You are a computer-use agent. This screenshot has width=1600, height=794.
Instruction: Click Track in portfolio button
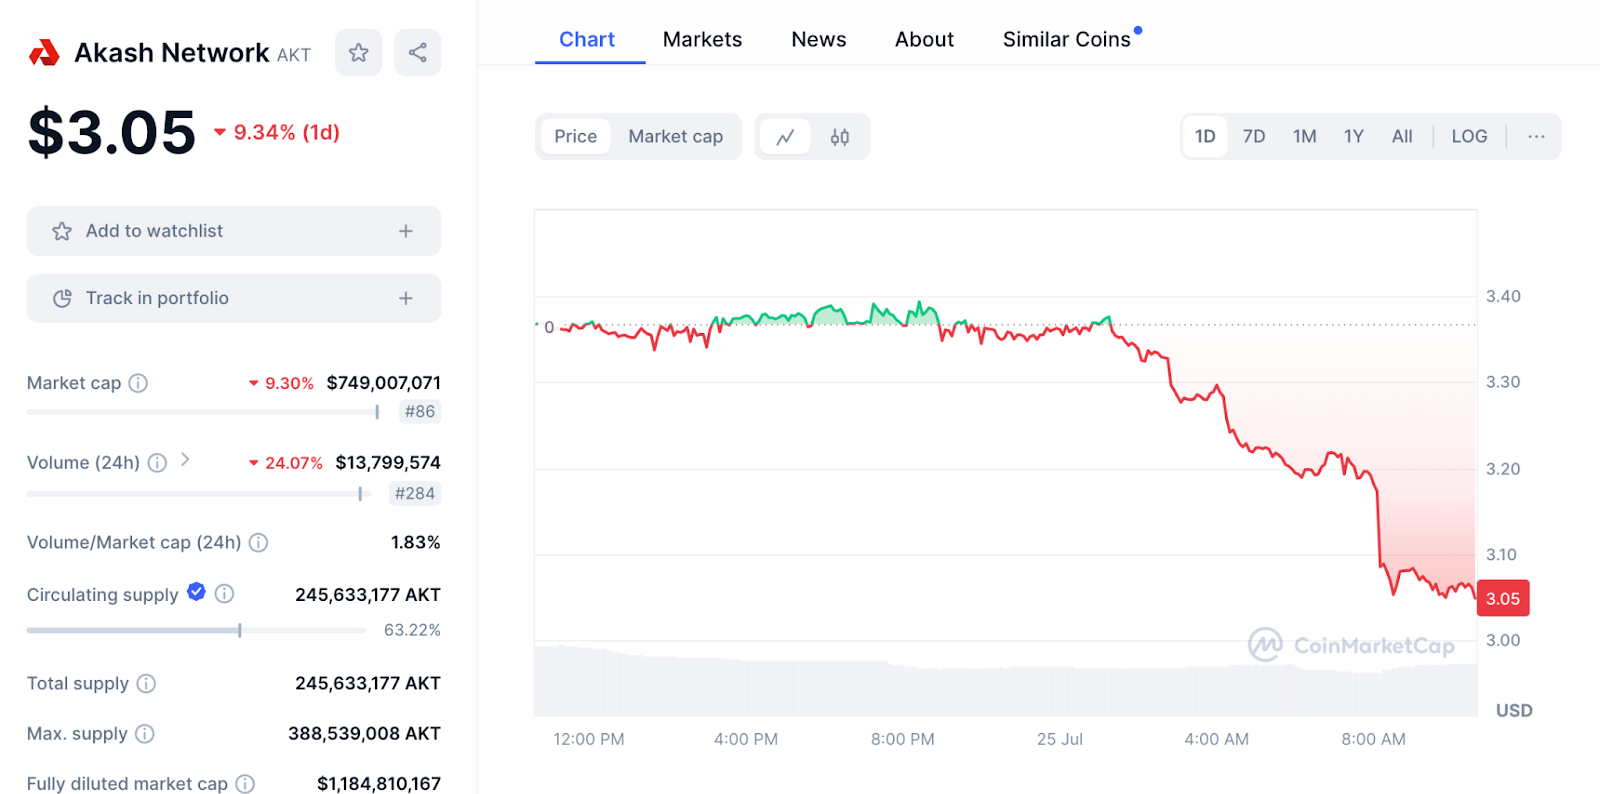(x=233, y=298)
